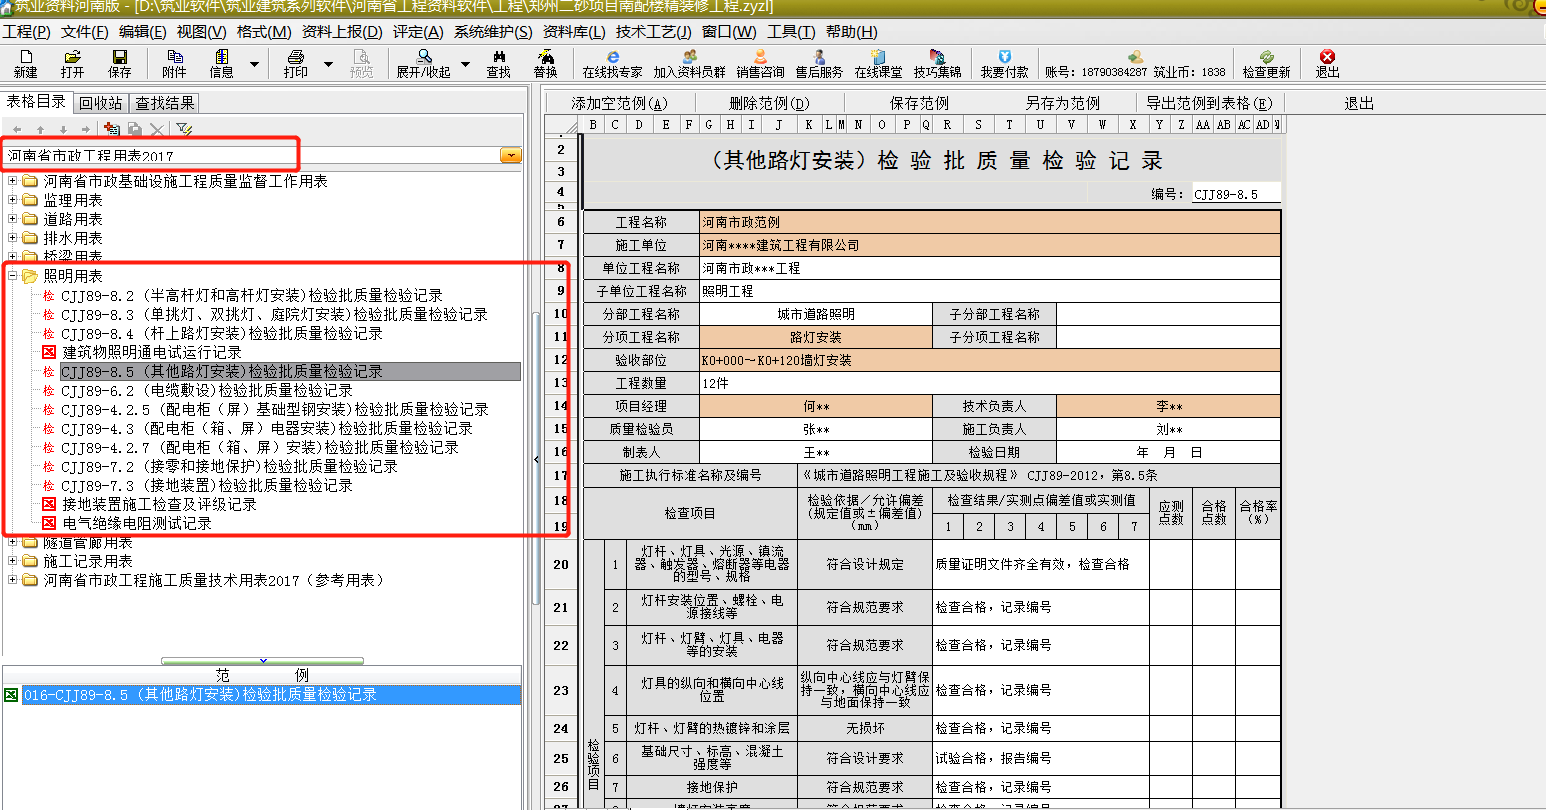Image resolution: width=1546 pixels, height=810 pixels.
Task: Select CJJ89-7.3 接地装置 record
Action: point(207,485)
